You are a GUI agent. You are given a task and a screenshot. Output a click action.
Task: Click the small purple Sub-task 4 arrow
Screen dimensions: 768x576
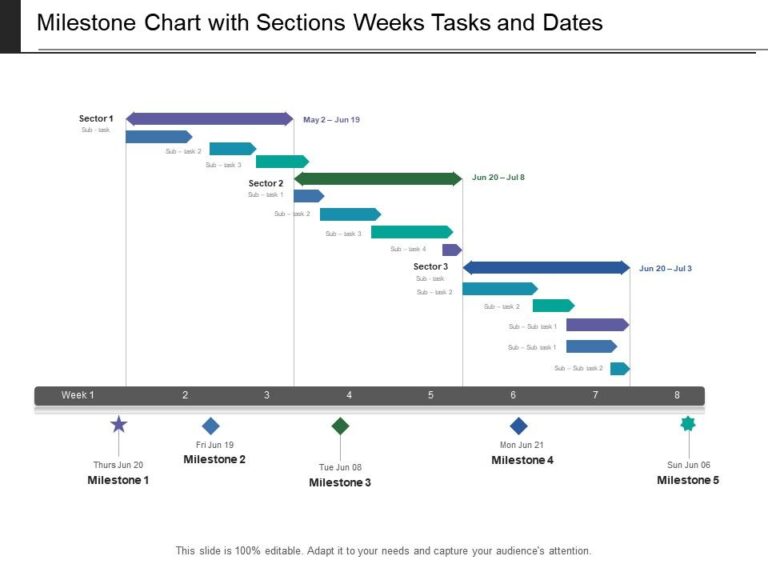(451, 250)
